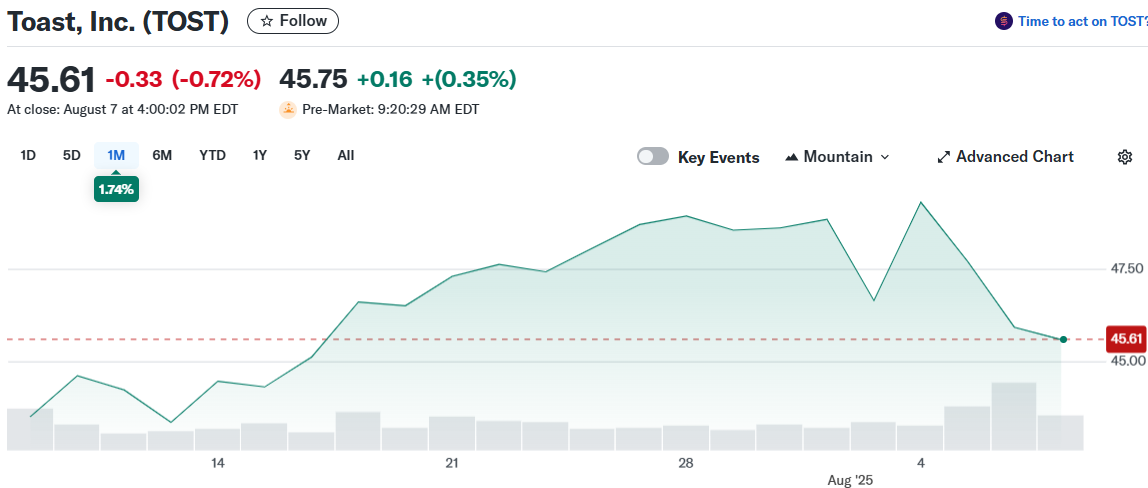Image resolution: width=1148 pixels, height=488 pixels.
Task: Open the 'Time to act on TOST?' link
Action: (1082, 21)
